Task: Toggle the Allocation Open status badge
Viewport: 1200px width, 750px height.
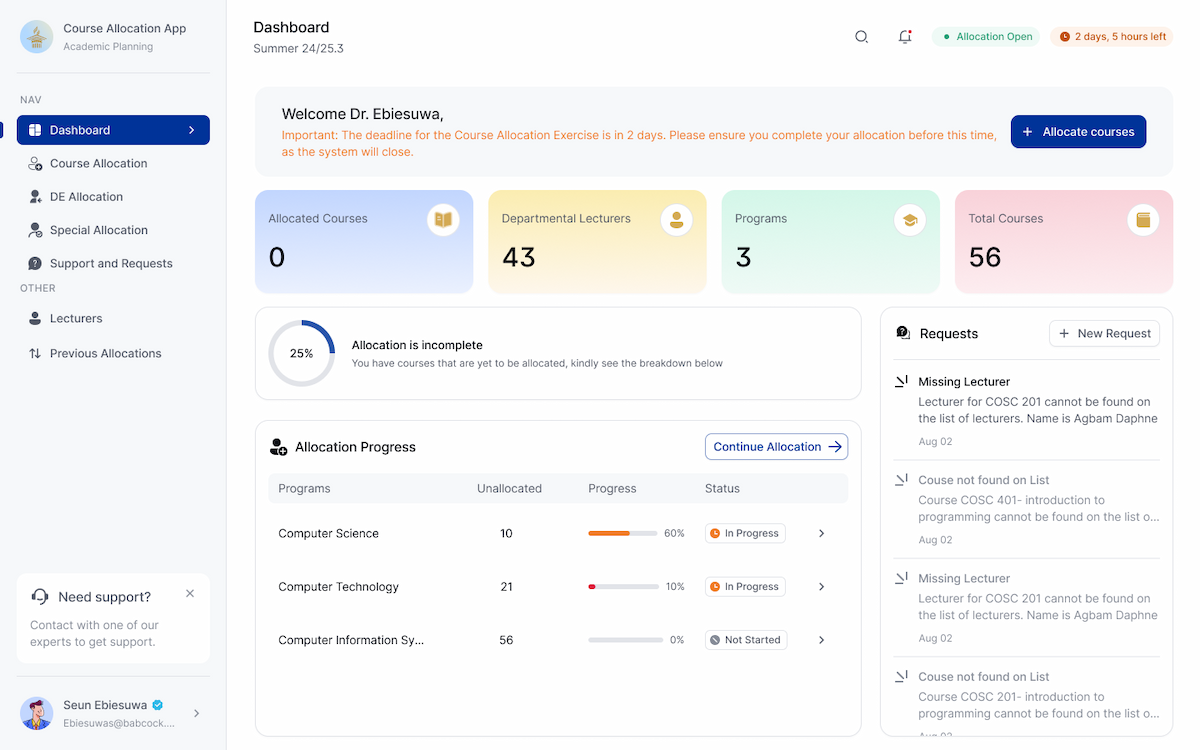Action: [985, 36]
